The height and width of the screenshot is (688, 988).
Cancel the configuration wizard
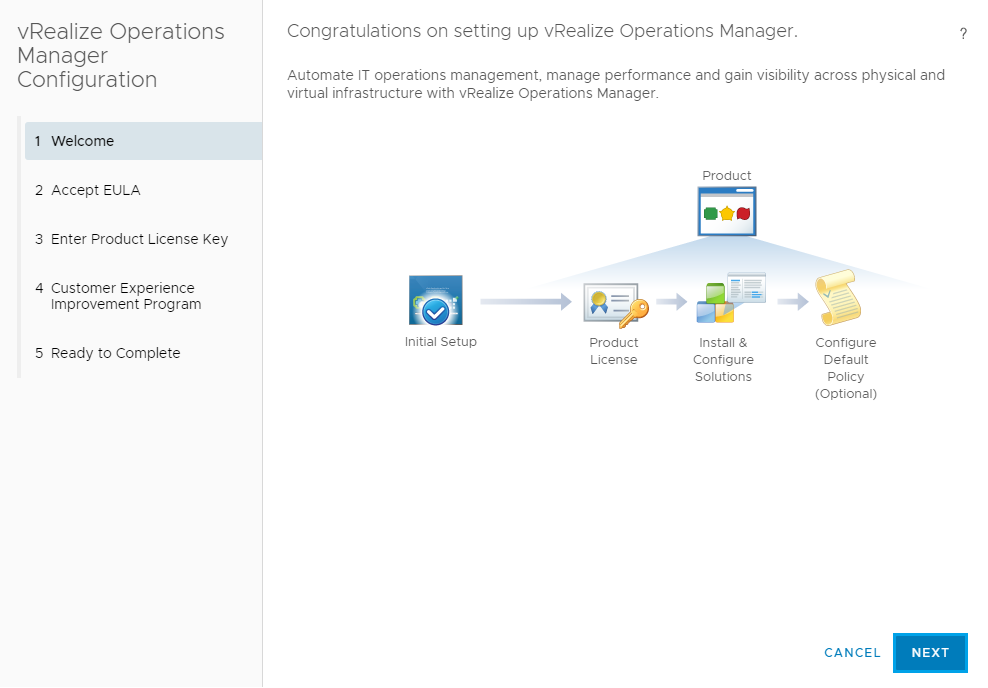(x=852, y=653)
